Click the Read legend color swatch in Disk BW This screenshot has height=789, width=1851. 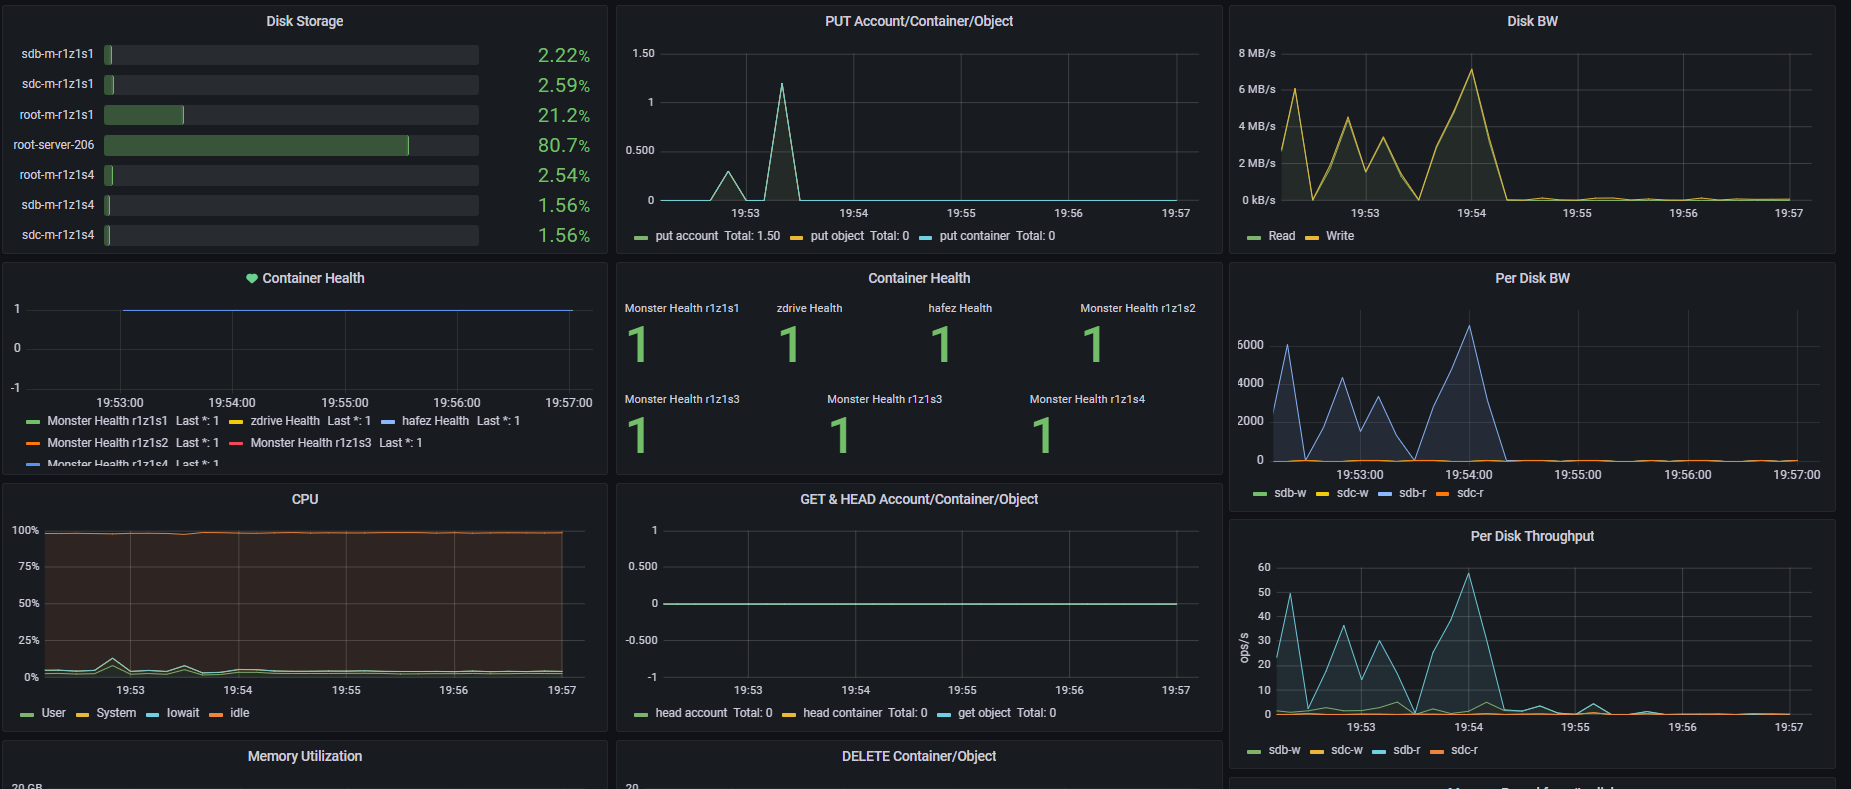tap(1254, 237)
